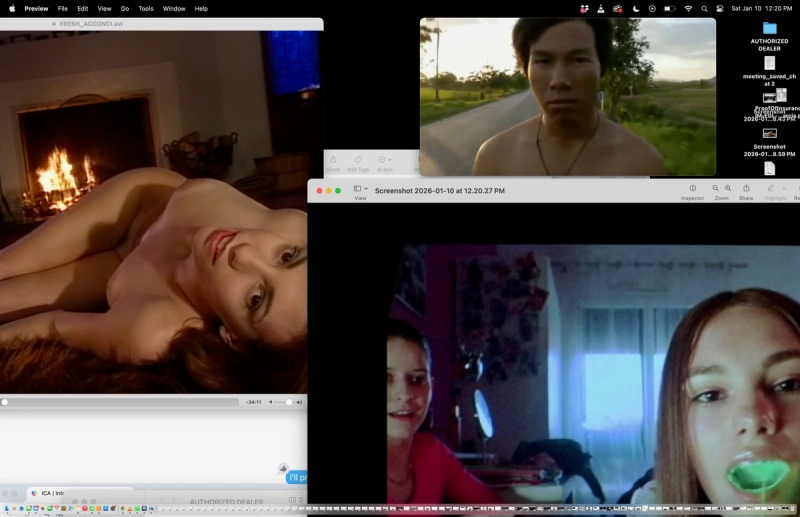
Task: Open the File menu
Action: point(63,9)
